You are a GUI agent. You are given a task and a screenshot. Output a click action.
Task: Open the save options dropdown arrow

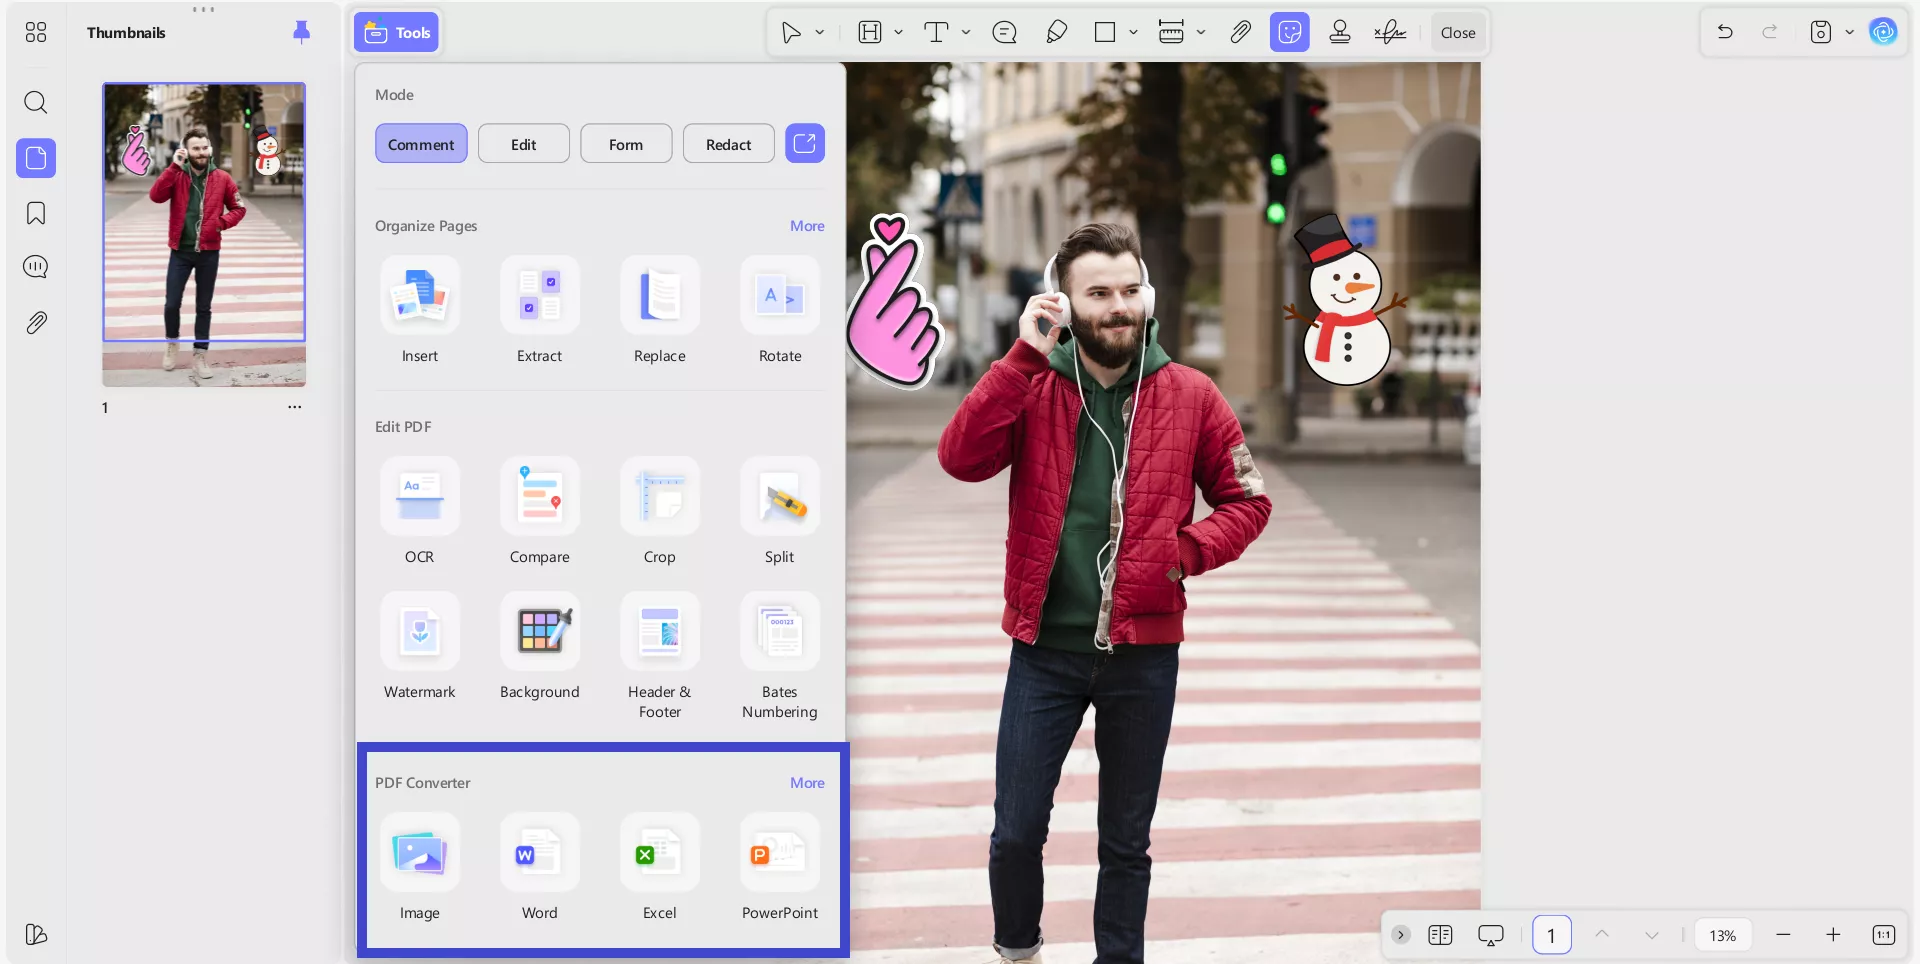pyautogui.click(x=1849, y=32)
